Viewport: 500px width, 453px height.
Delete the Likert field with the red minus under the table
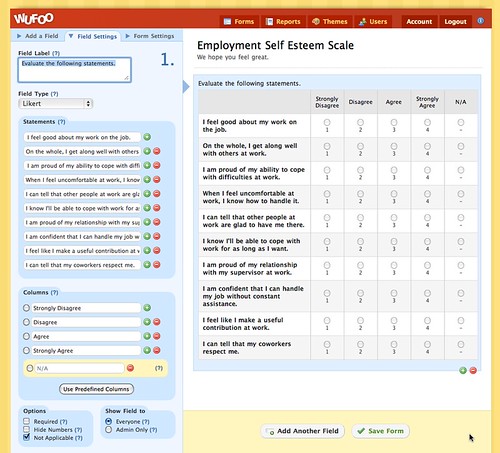coord(473,370)
